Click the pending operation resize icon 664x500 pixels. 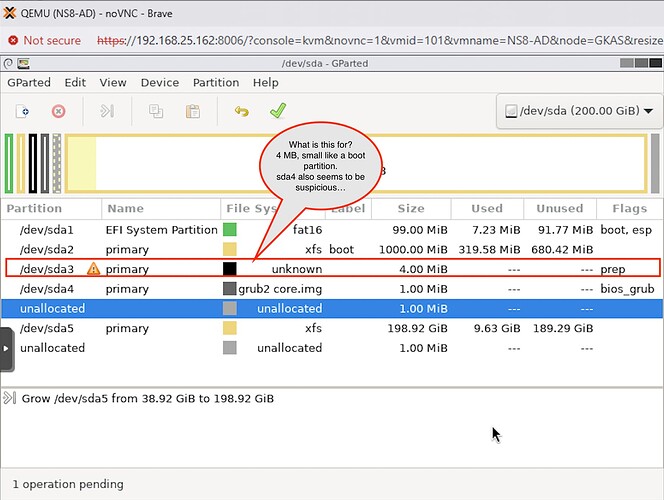[9, 398]
